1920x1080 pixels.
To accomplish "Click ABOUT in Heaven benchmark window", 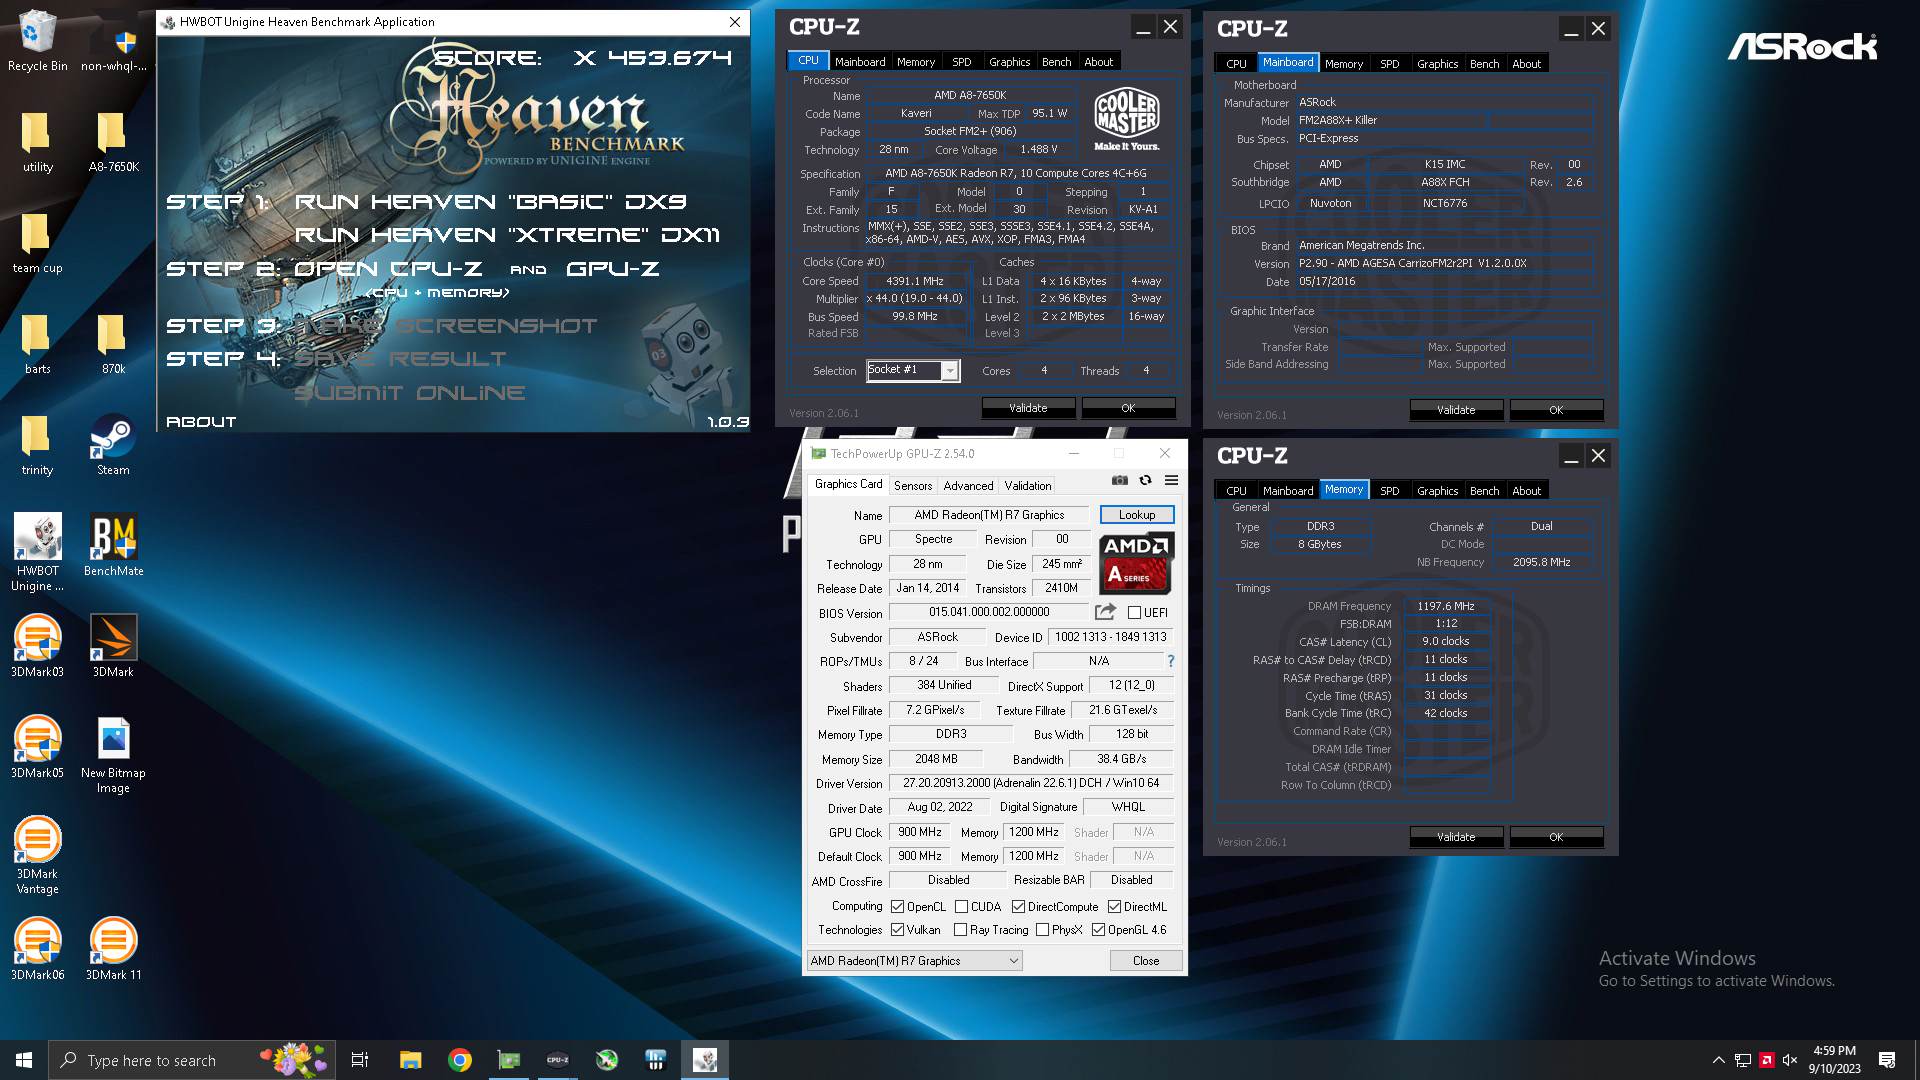I will [201, 422].
